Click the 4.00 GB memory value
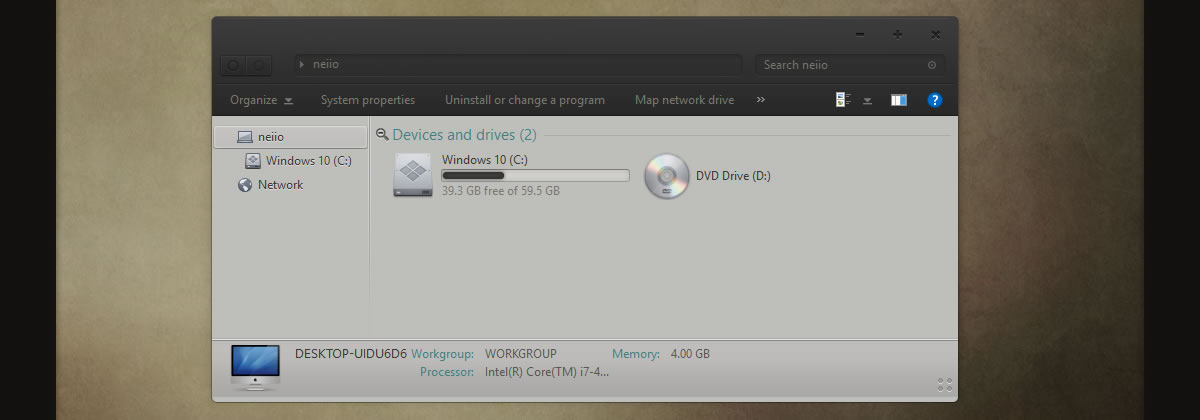1200x420 pixels. click(x=690, y=354)
